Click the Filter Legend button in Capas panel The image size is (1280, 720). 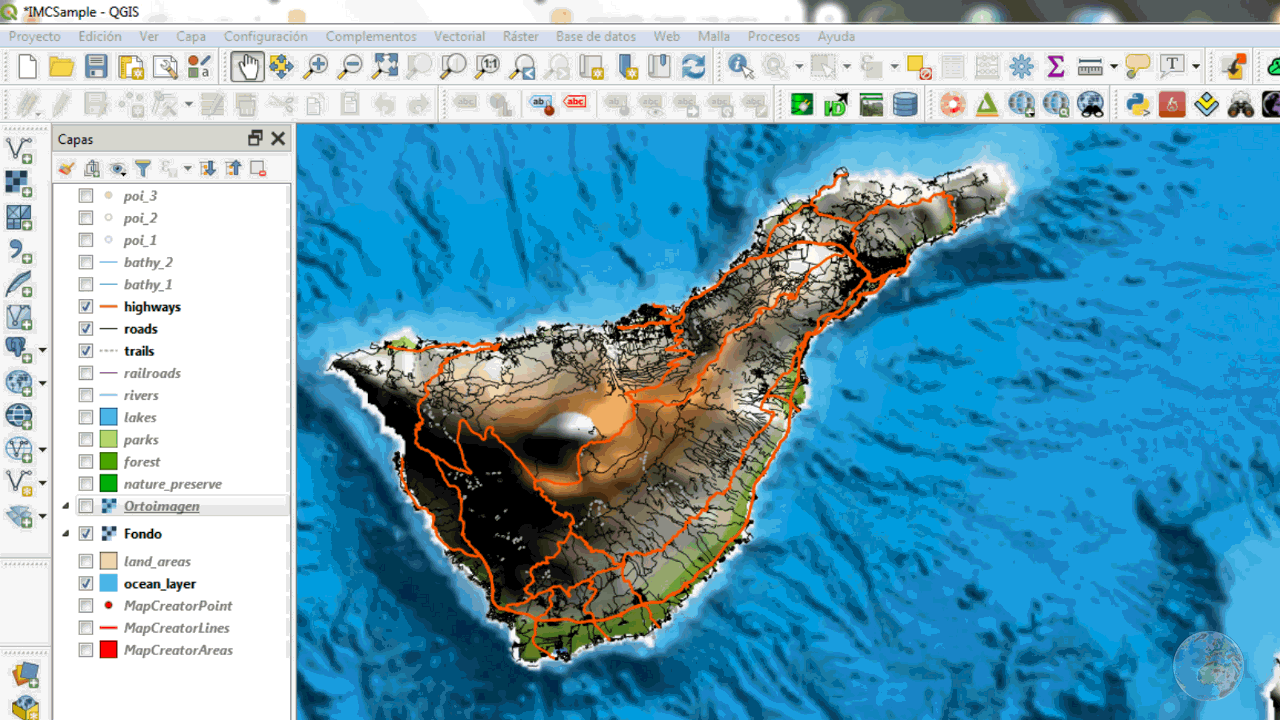tap(143, 168)
